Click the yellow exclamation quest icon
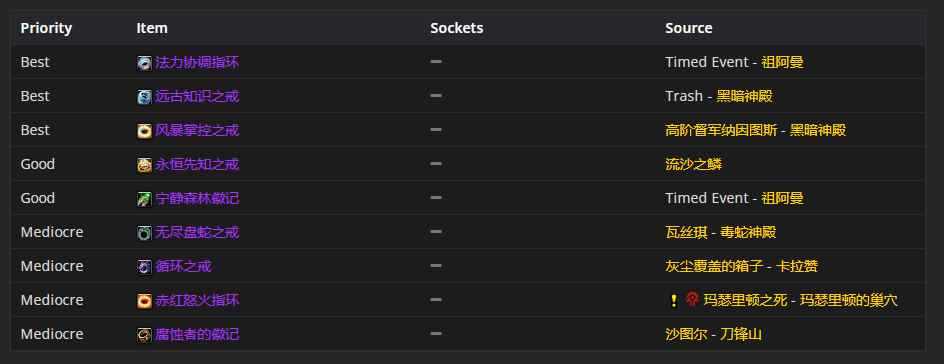 tap(674, 300)
